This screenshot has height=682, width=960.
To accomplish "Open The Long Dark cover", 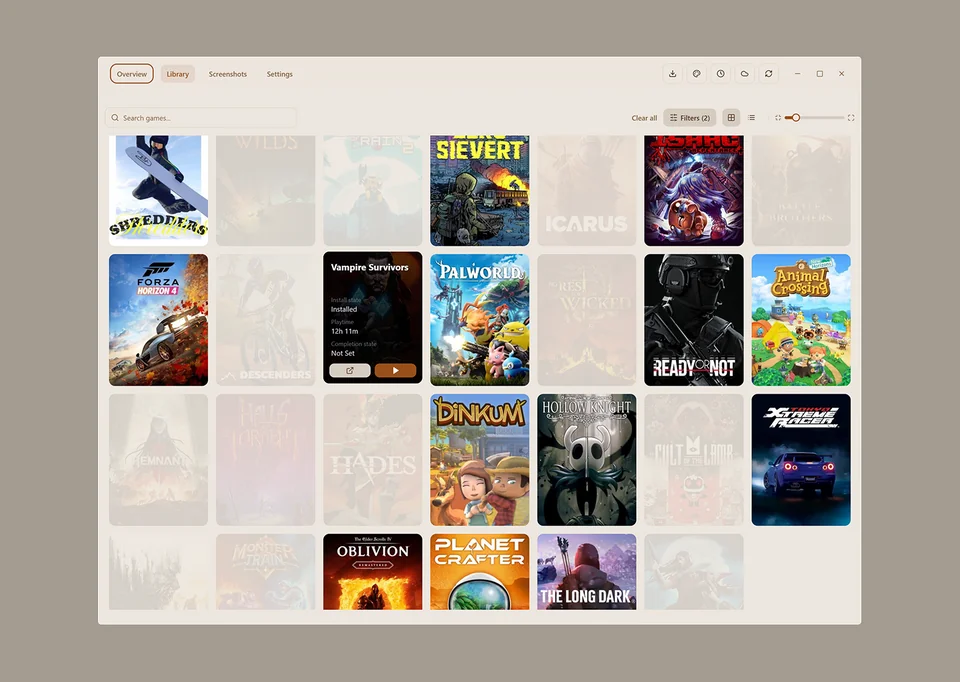I will (587, 571).
